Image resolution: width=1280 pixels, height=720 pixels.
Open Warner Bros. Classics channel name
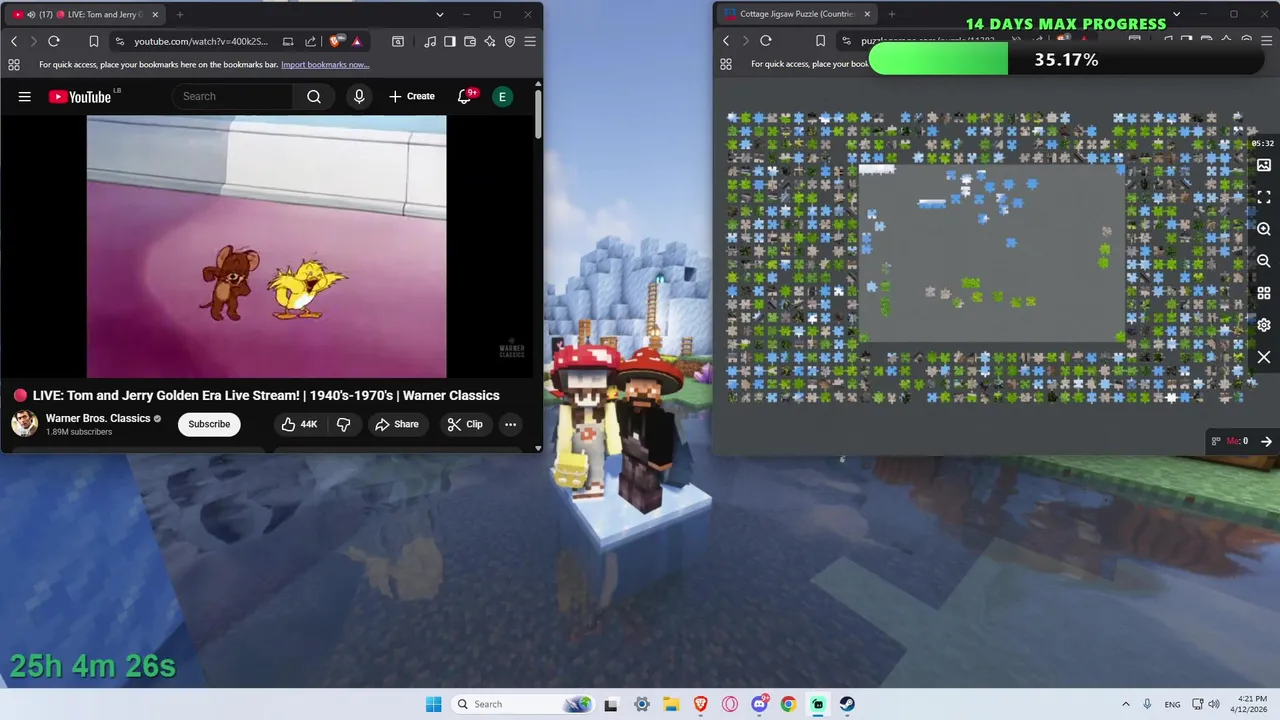(x=98, y=418)
